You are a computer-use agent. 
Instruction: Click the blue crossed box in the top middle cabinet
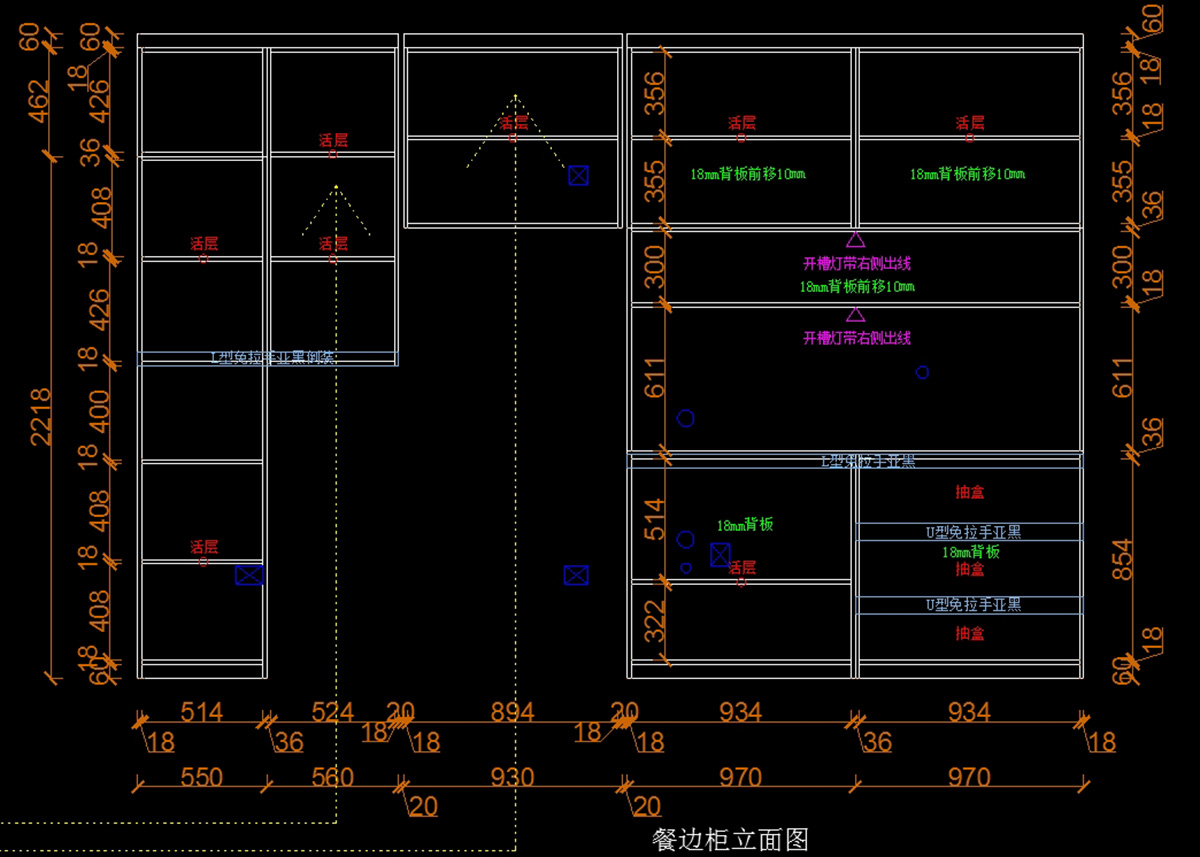point(578,175)
